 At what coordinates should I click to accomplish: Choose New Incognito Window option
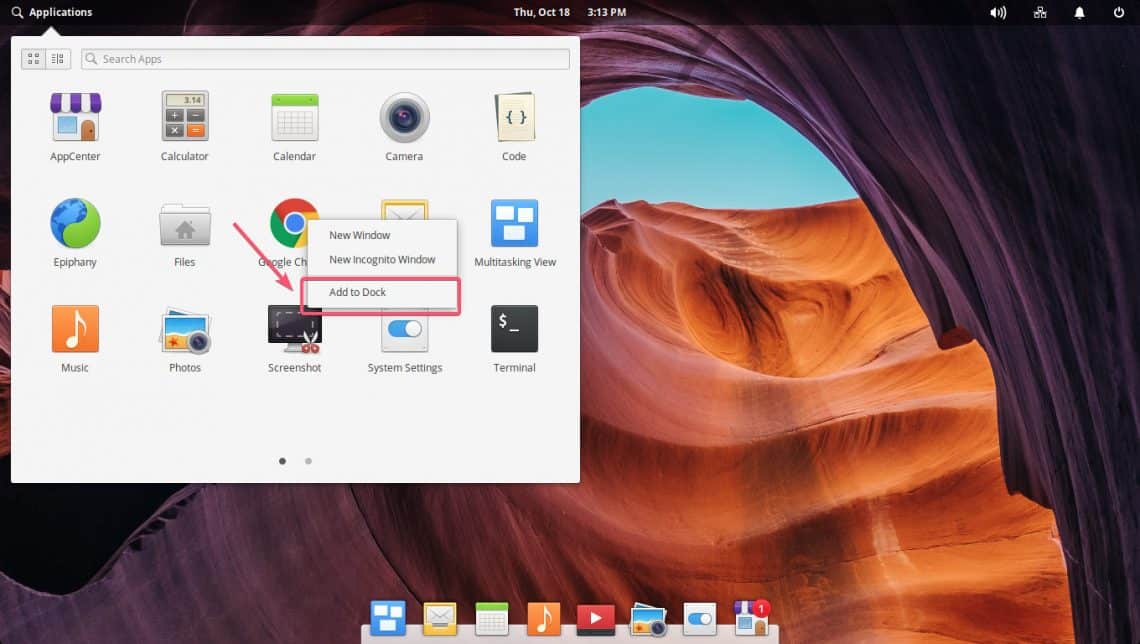click(382, 260)
